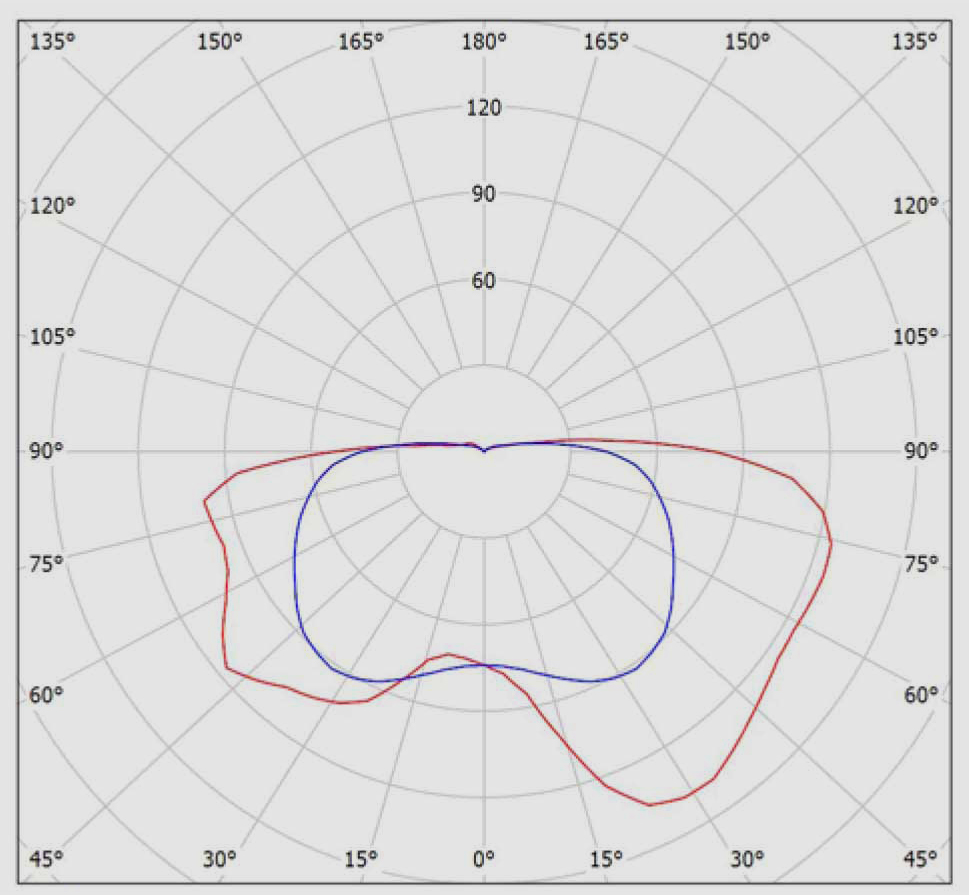Click the right-side 90° axis label
The width and height of the screenshot is (969, 895).
tap(921, 451)
